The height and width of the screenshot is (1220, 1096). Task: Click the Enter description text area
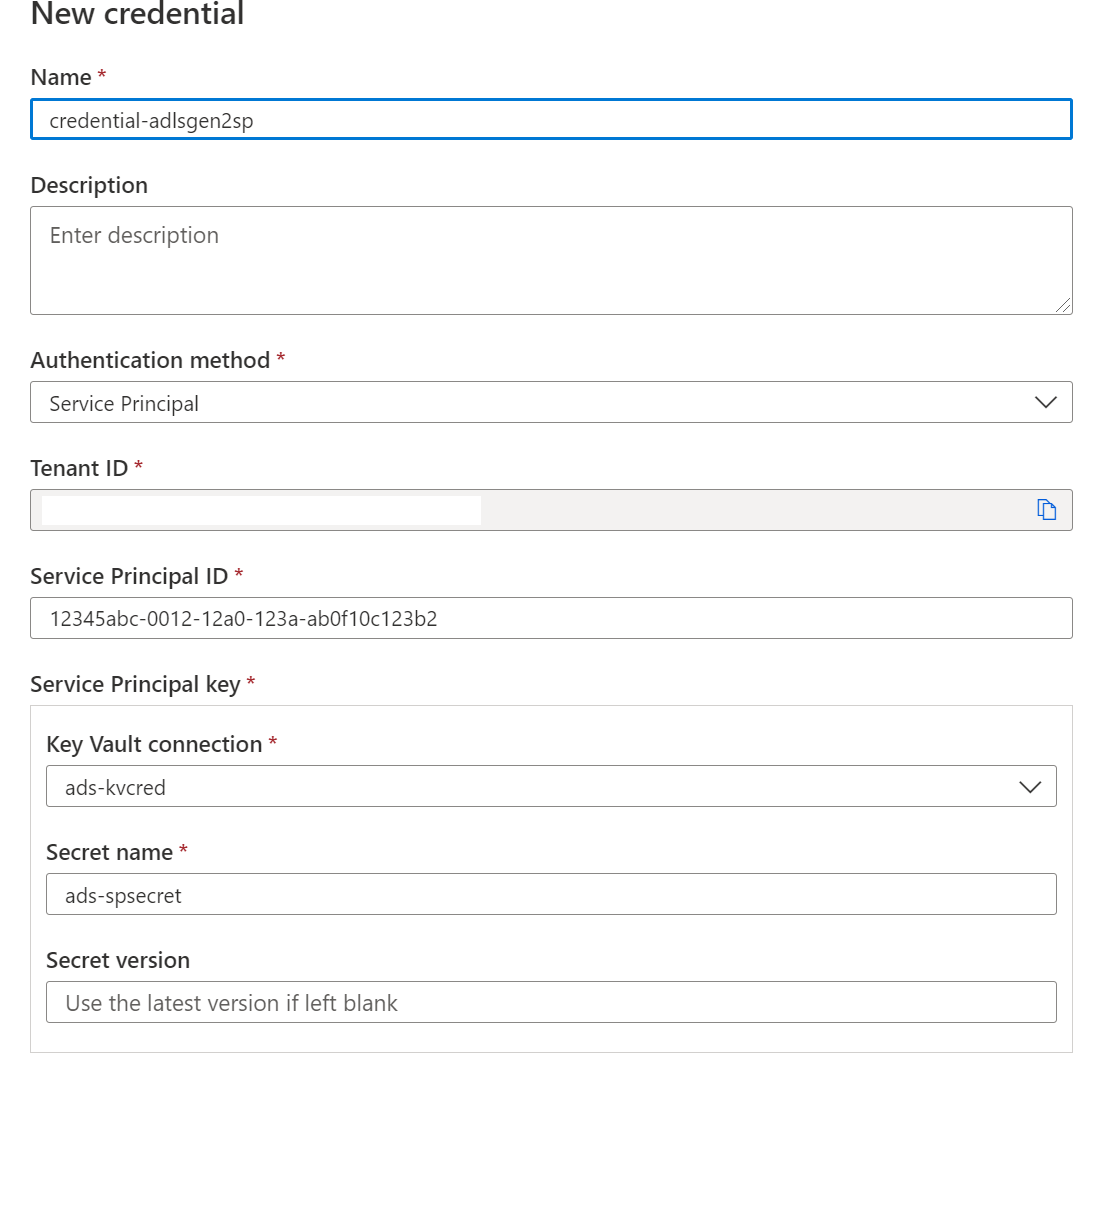coord(550,260)
